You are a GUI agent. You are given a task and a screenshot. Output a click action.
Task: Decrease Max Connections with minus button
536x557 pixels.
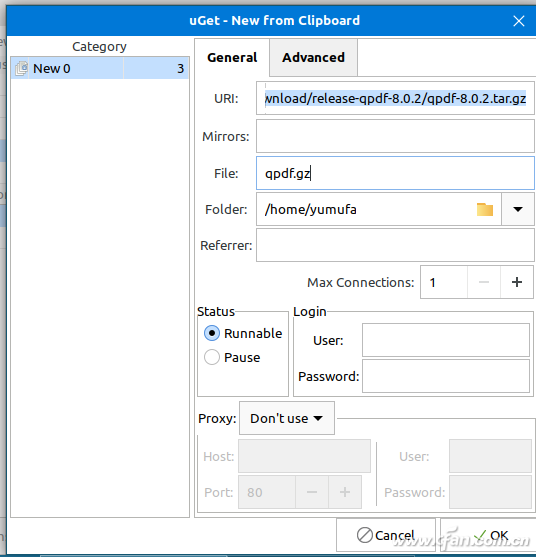pos(484,282)
